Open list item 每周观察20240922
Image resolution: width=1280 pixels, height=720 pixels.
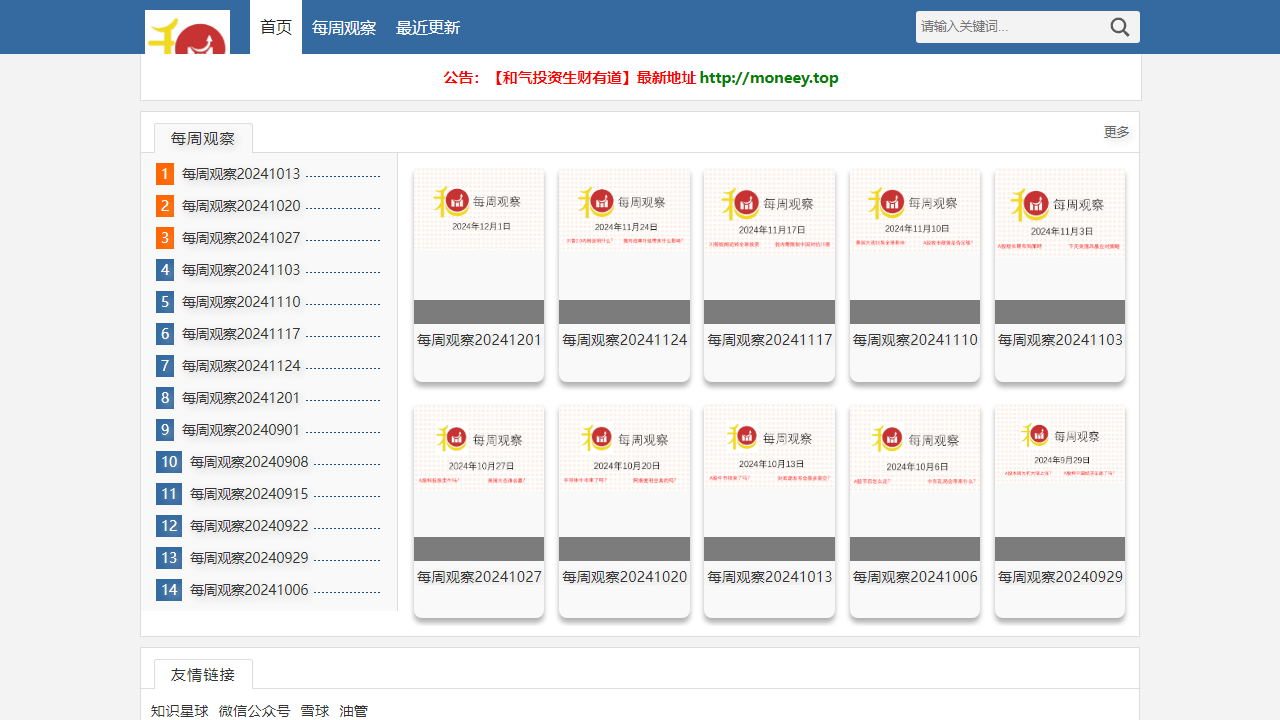pos(249,526)
